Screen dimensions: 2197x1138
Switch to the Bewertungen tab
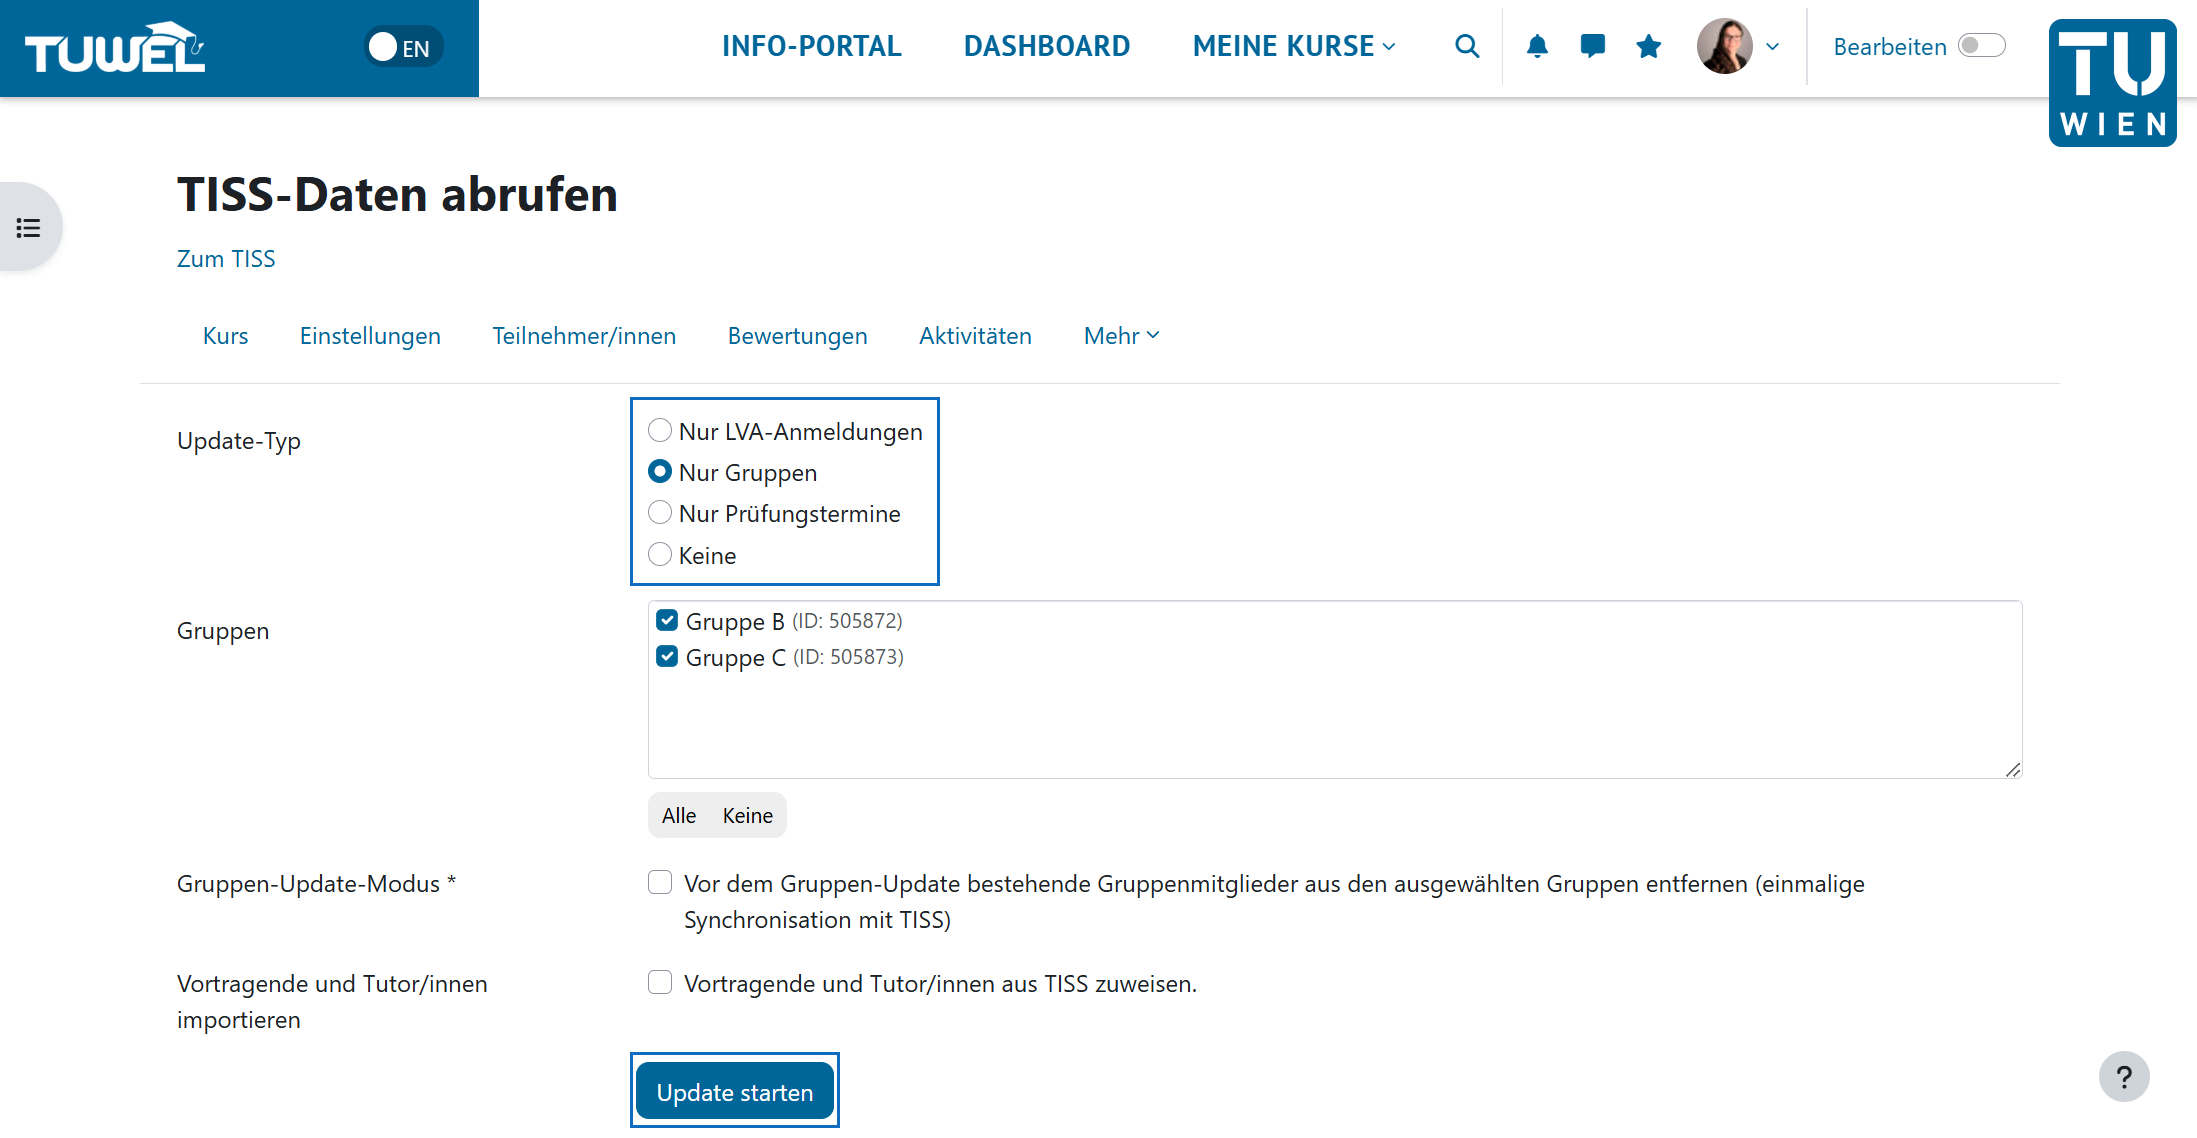point(797,336)
